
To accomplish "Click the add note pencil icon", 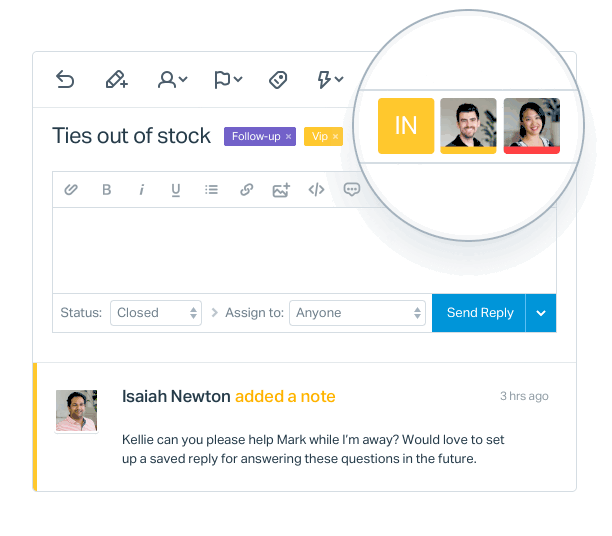I will click(x=117, y=79).
